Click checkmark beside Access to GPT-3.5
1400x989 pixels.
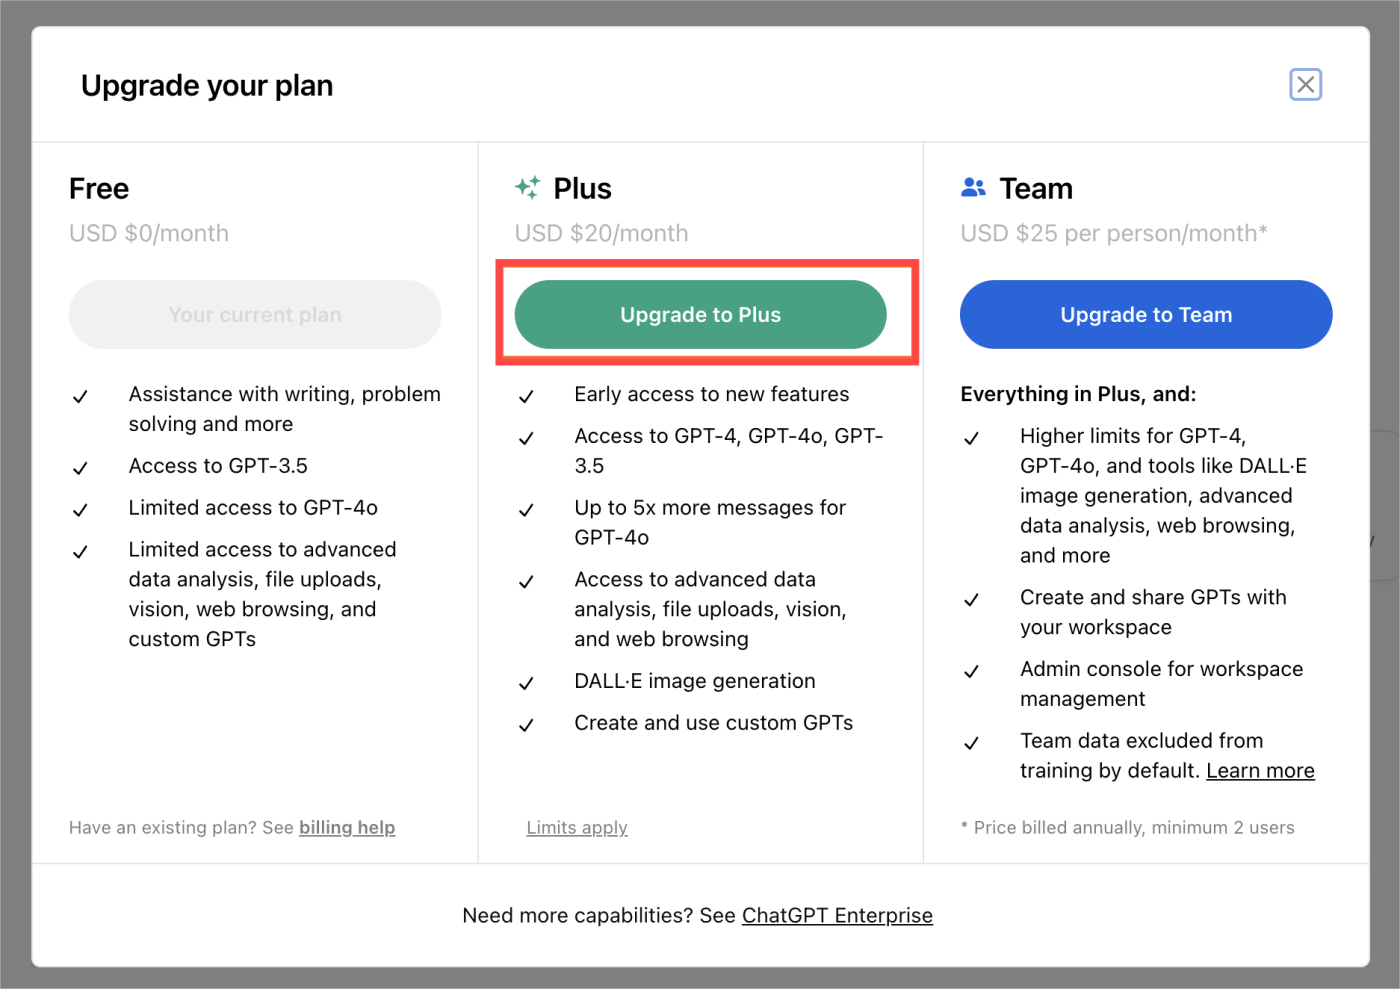80,468
